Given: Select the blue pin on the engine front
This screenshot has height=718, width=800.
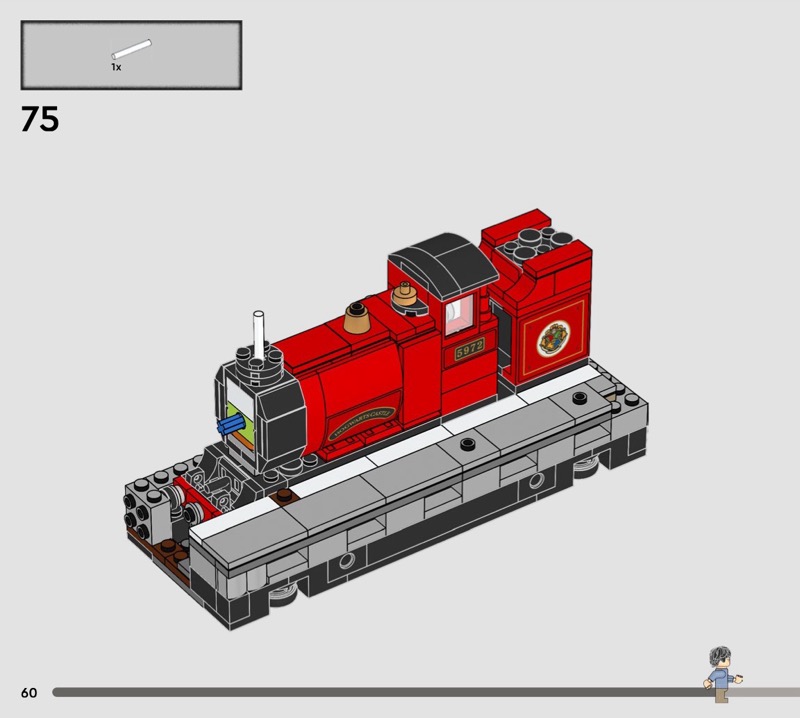Looking at the screenshot, I should tap(232, 425).
